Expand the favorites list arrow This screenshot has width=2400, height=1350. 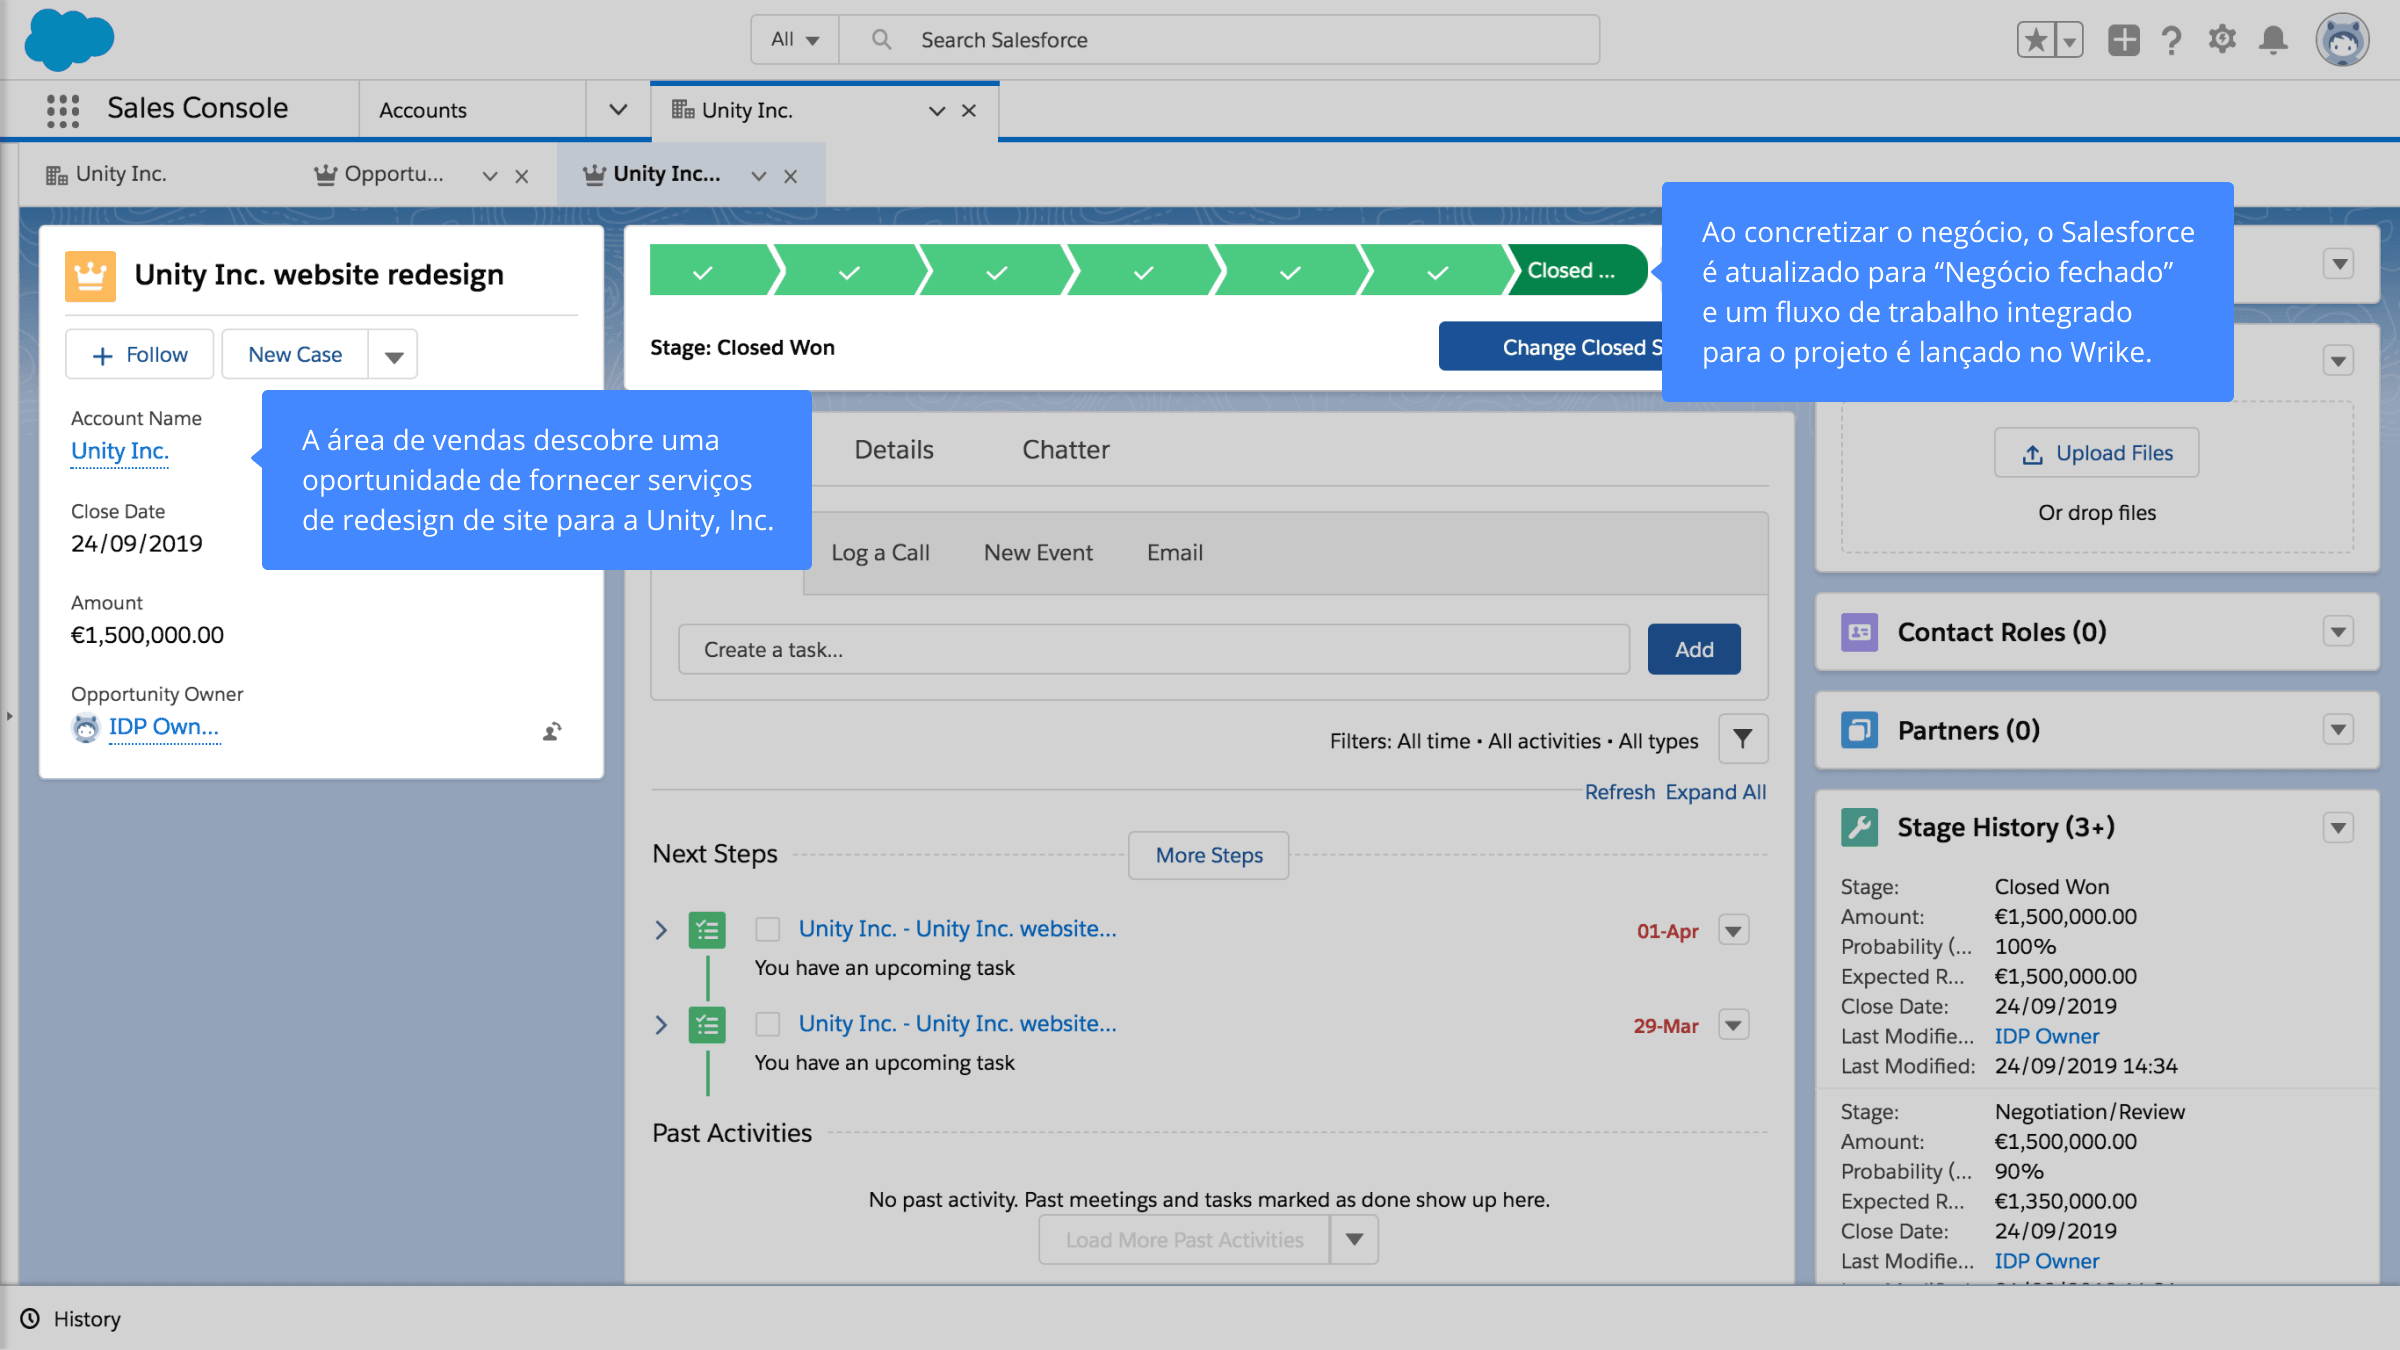click(x=2069, y=40)
